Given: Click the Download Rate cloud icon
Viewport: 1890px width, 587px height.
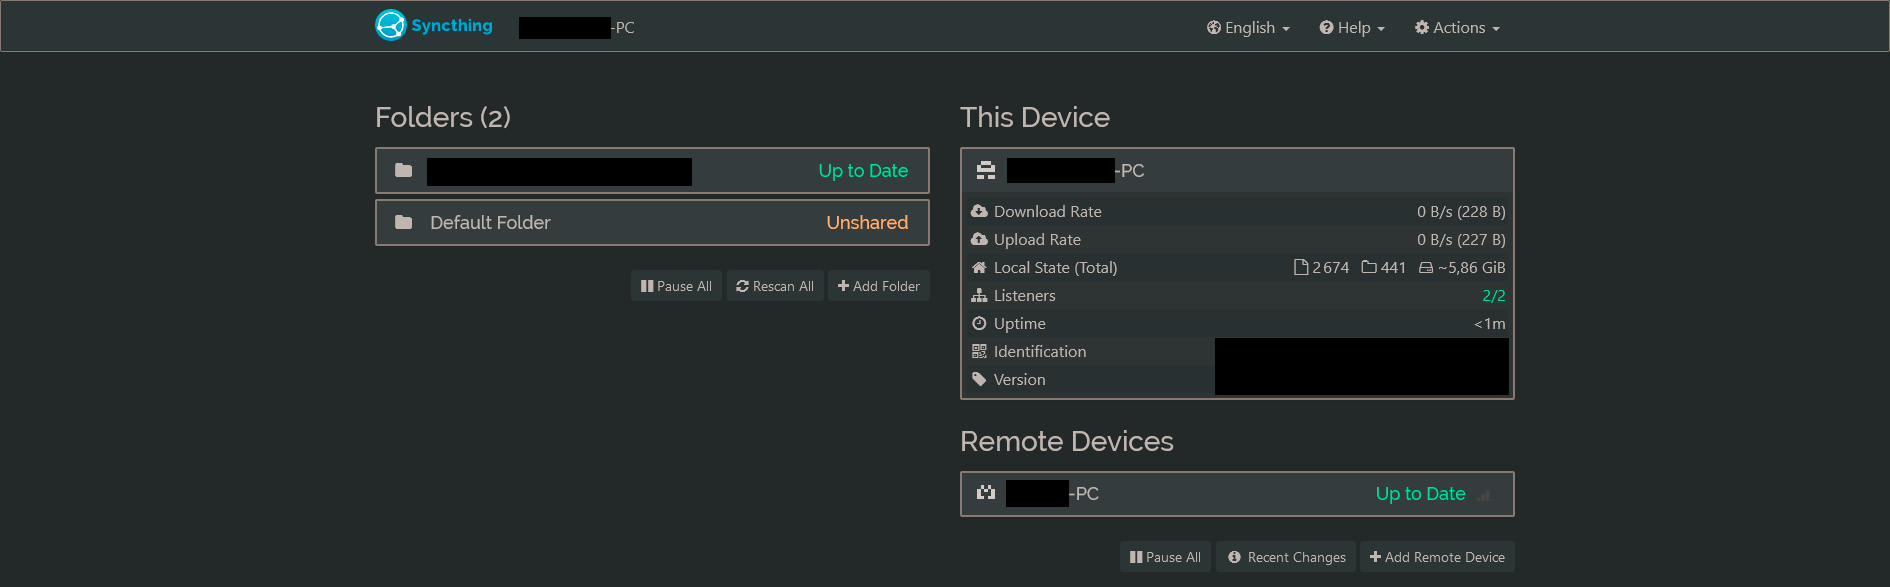Looking at the screenshot, I should 979,211.
